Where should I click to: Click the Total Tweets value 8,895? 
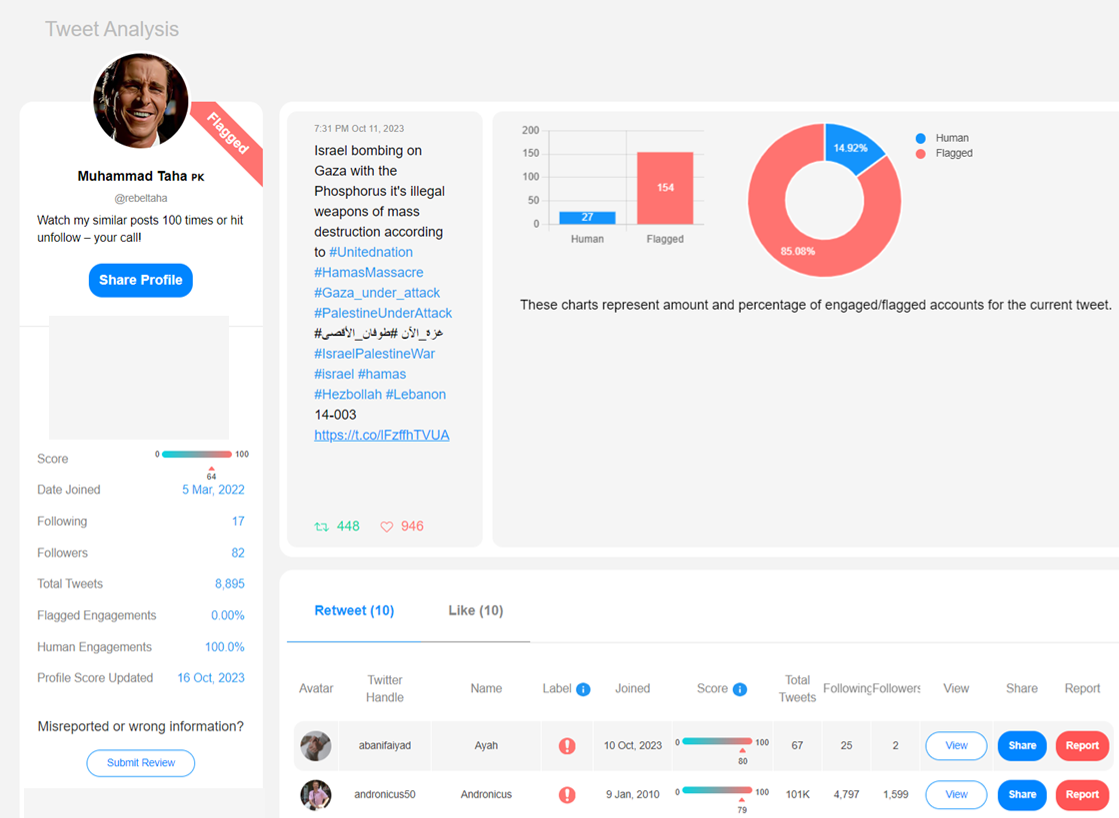229,584
